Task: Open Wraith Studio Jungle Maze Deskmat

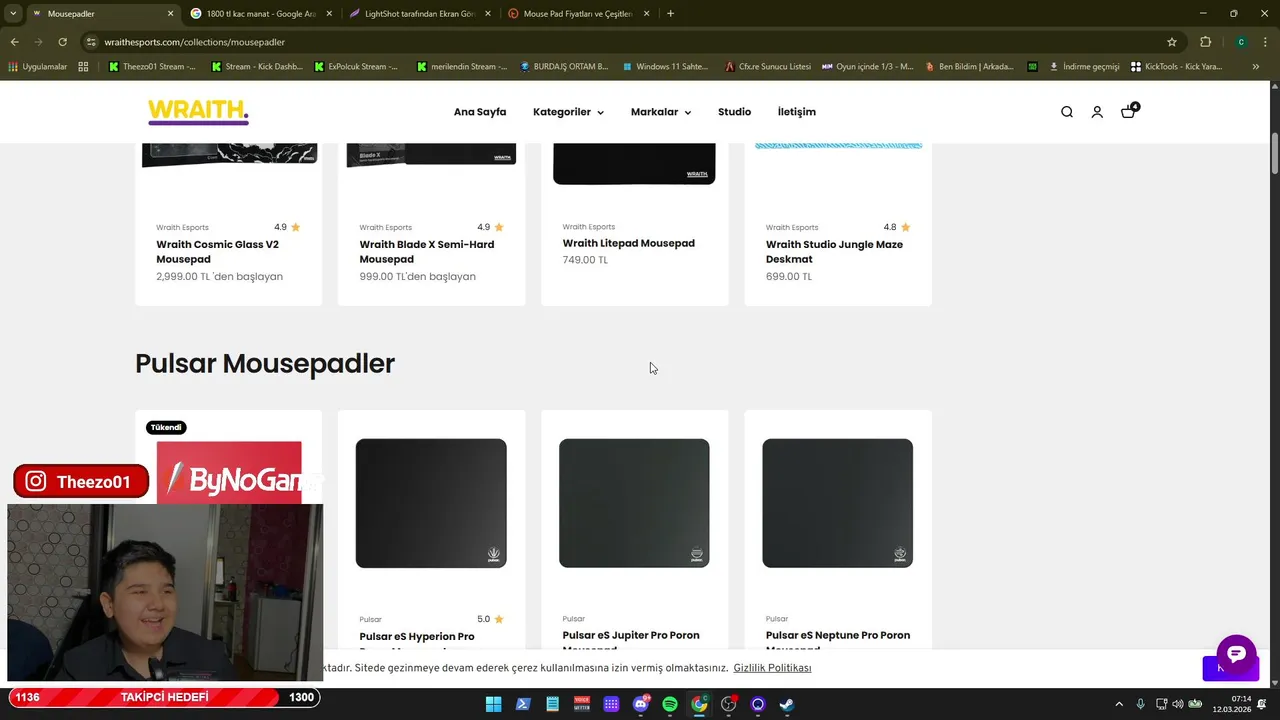Action: pyautogui.click(x=834, y=251)
